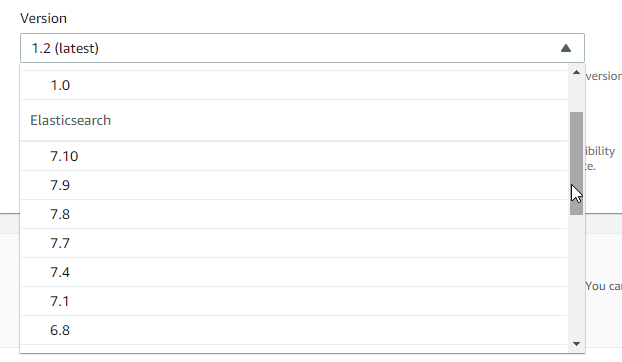Pick version 7.8 in the dropdown list
This screenshot has width=622, height=362.
pos(294,214)
